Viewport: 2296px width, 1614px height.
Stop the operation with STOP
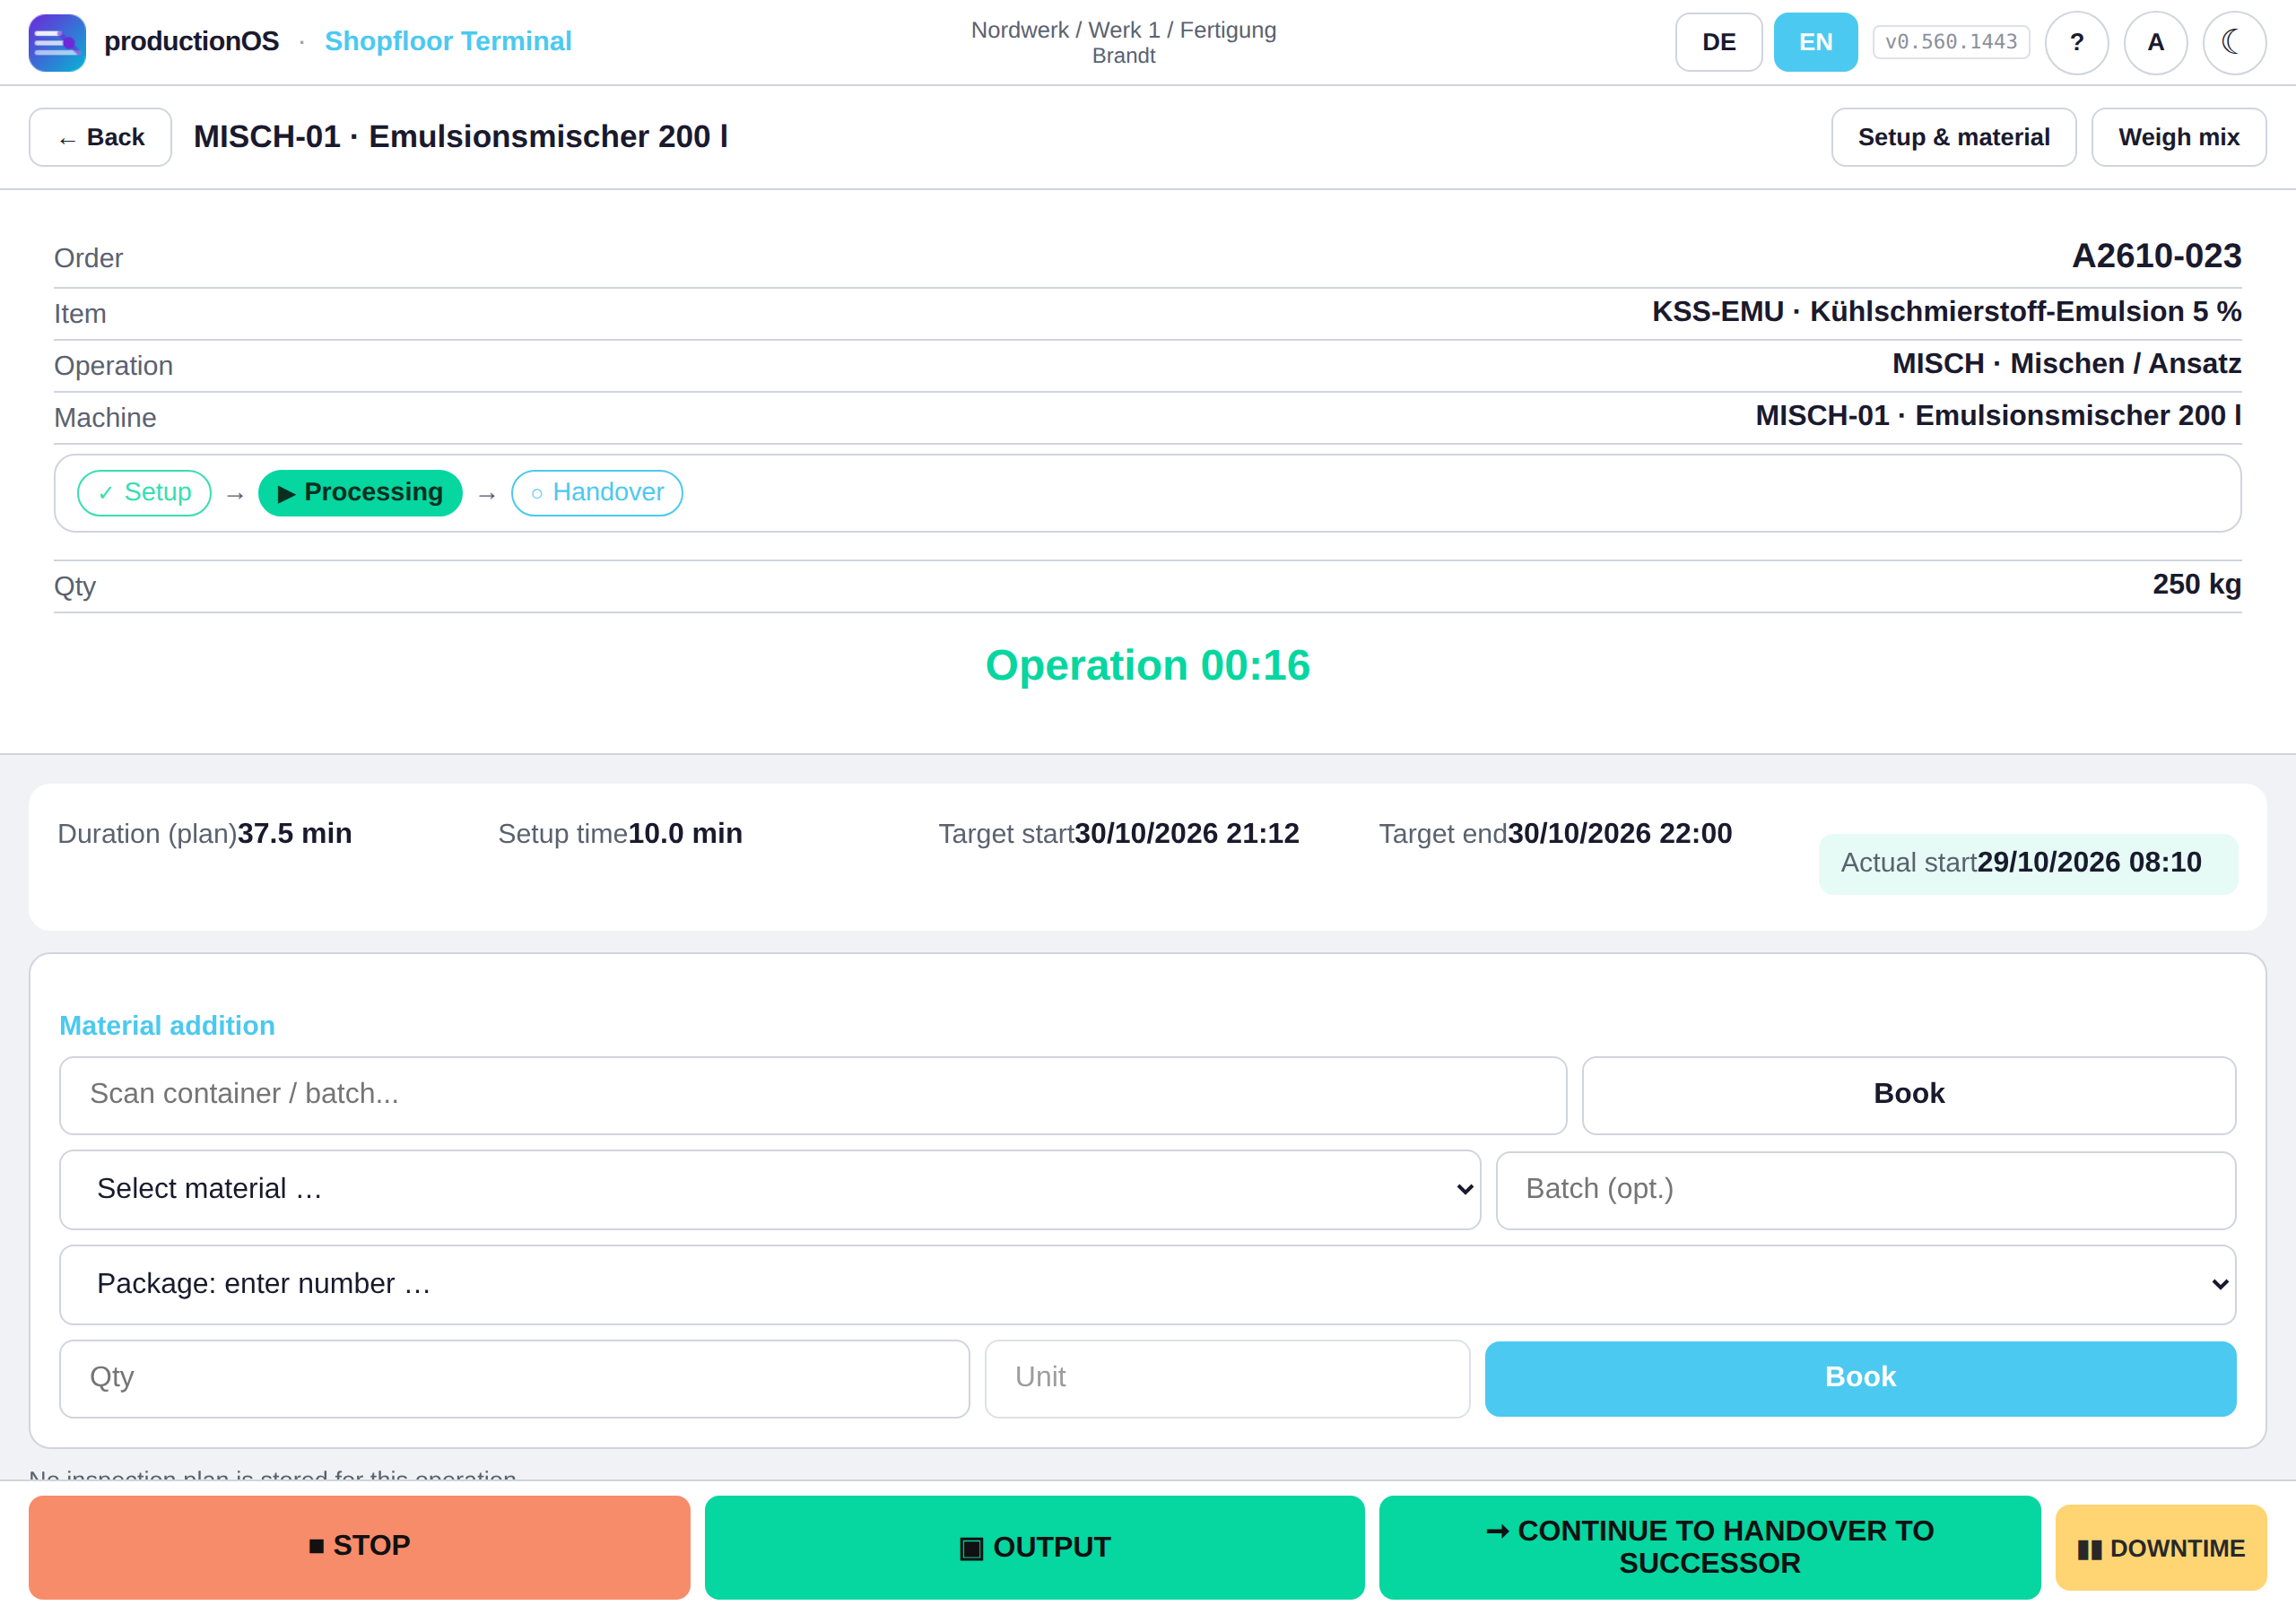(x=359, y=1547)
